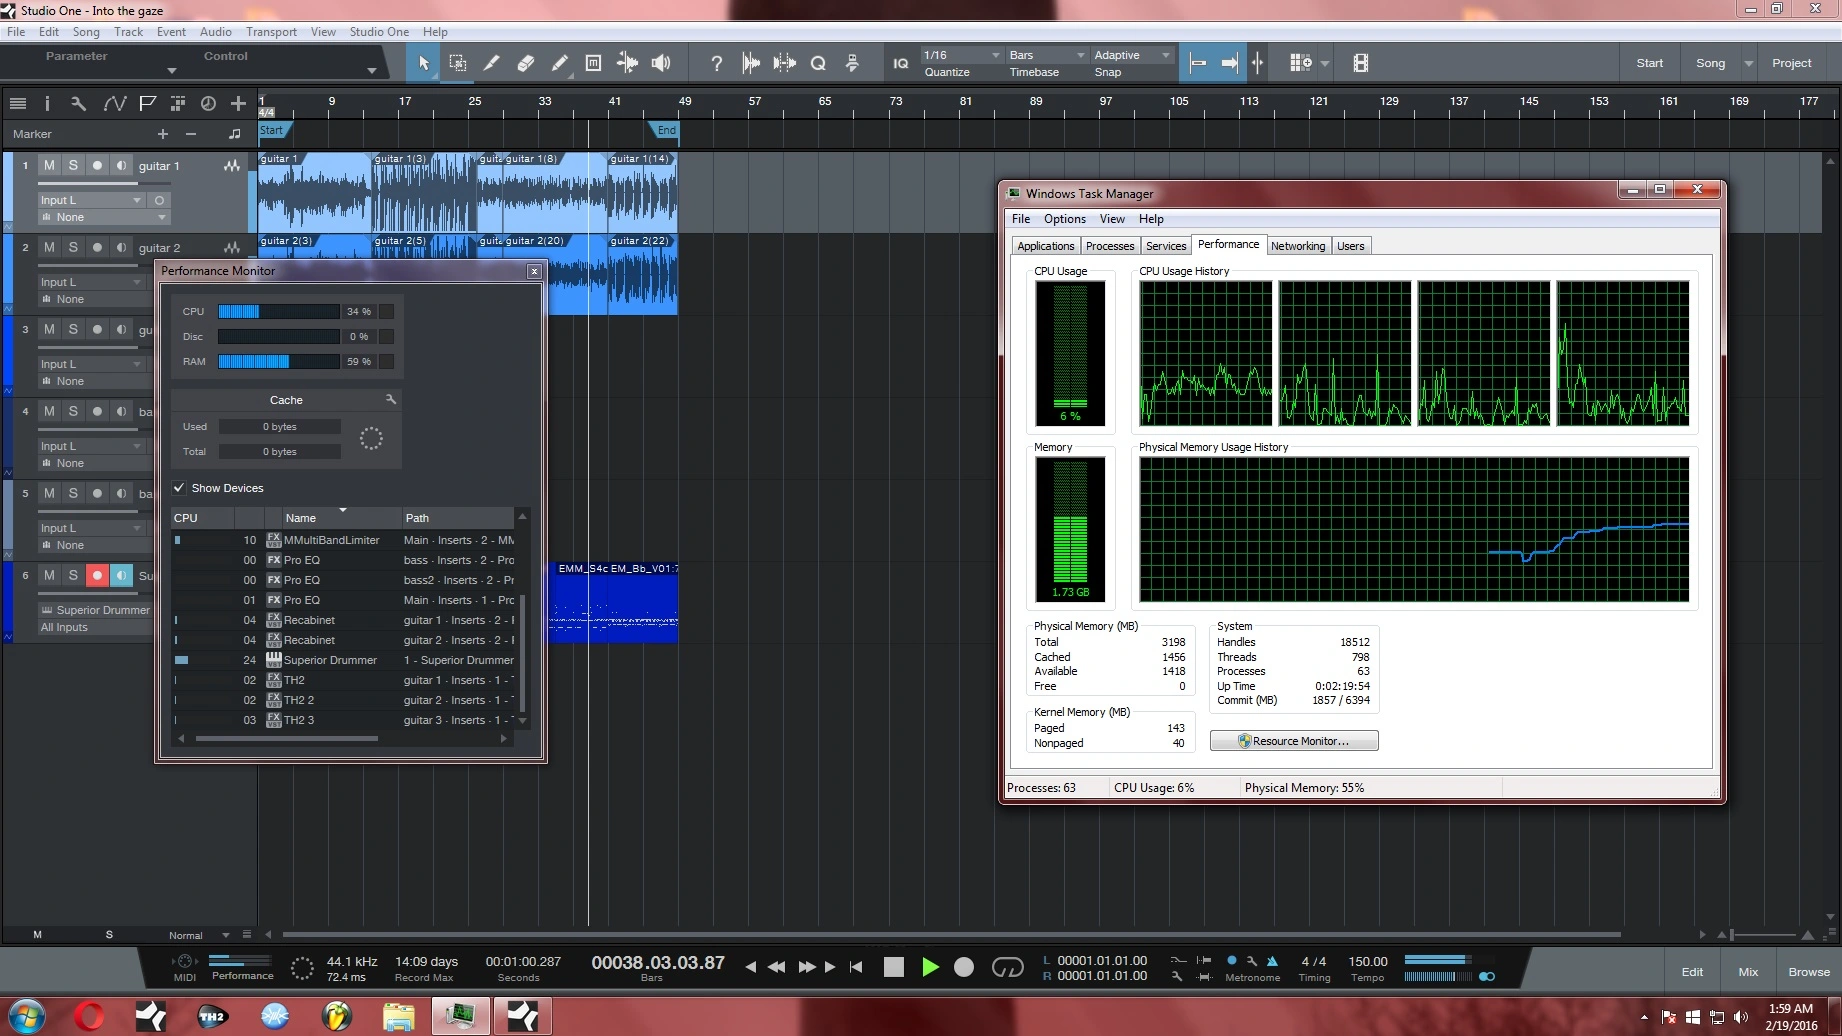Uncheck Show Devices checkbox

pos(179,488)
